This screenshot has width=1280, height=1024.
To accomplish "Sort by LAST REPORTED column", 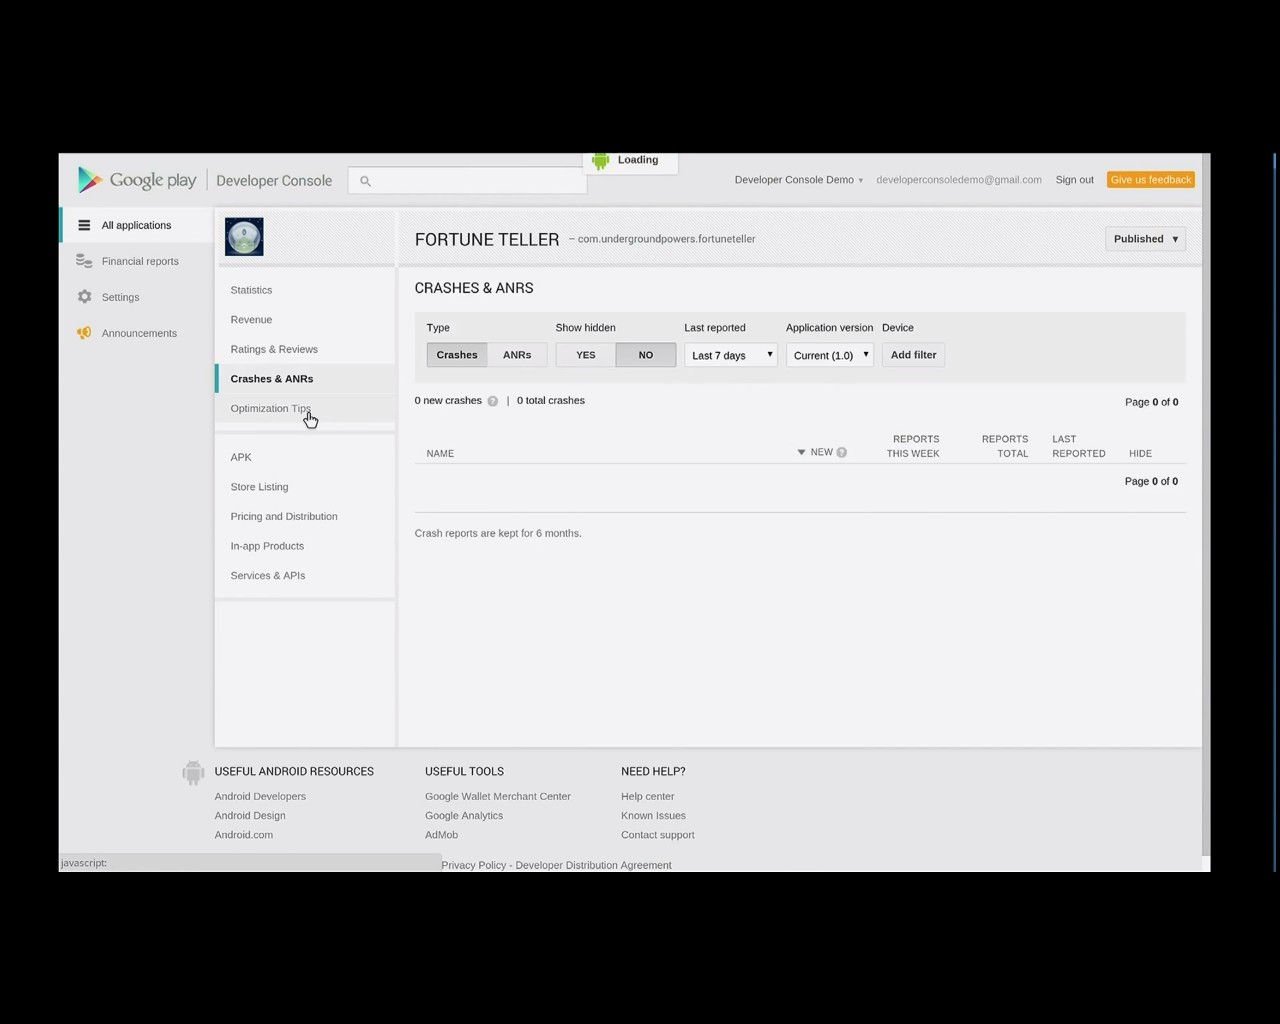I will click(1078, 446).
